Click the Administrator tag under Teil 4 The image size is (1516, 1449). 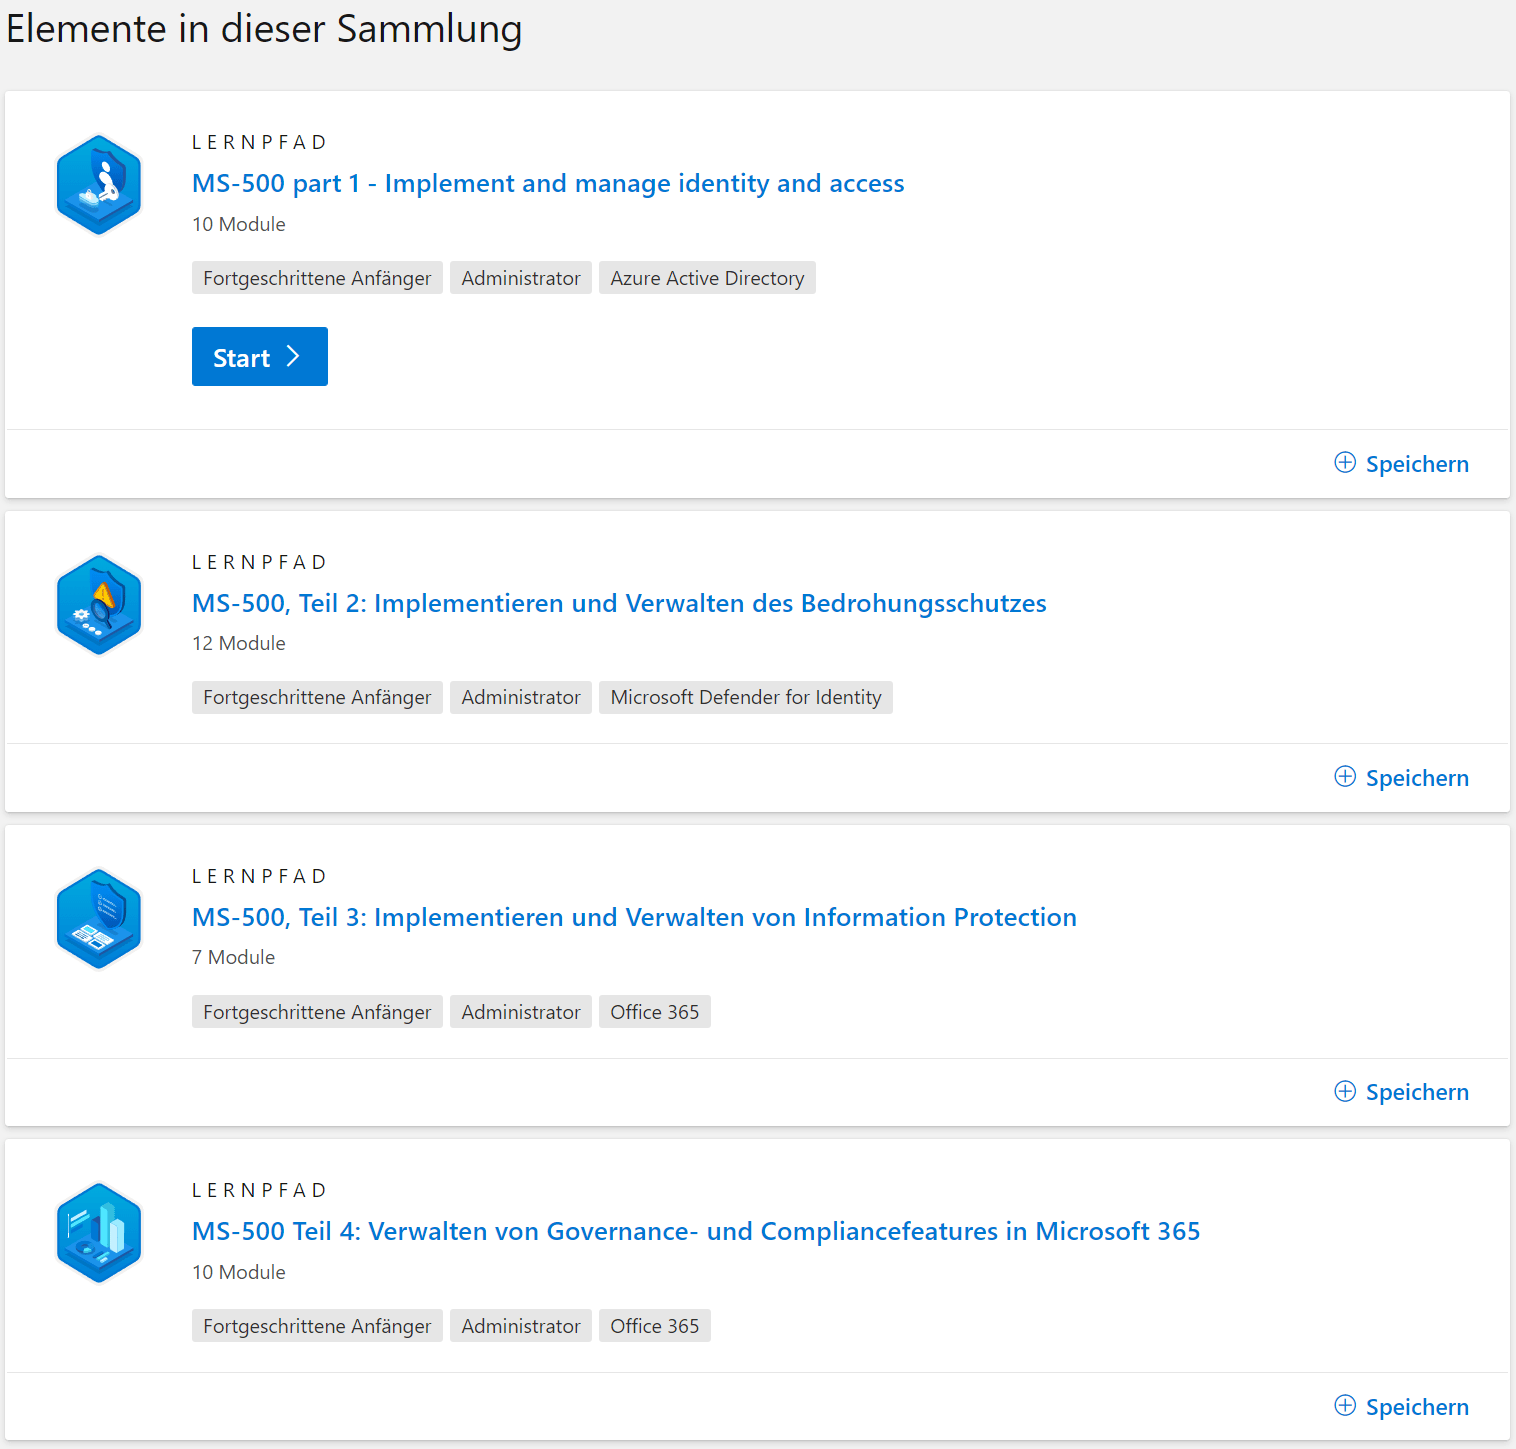520,1325
